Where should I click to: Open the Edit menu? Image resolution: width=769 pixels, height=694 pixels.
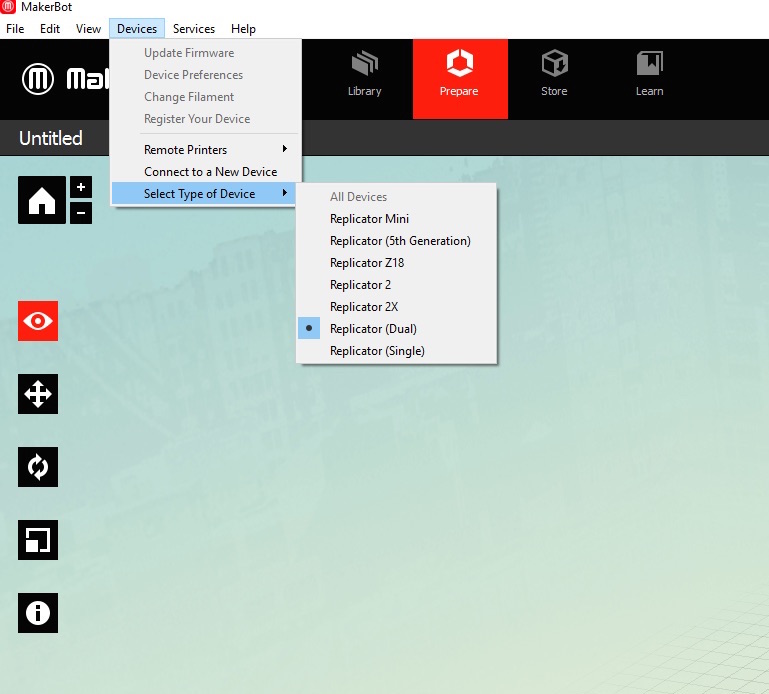[x=50, y=29]
